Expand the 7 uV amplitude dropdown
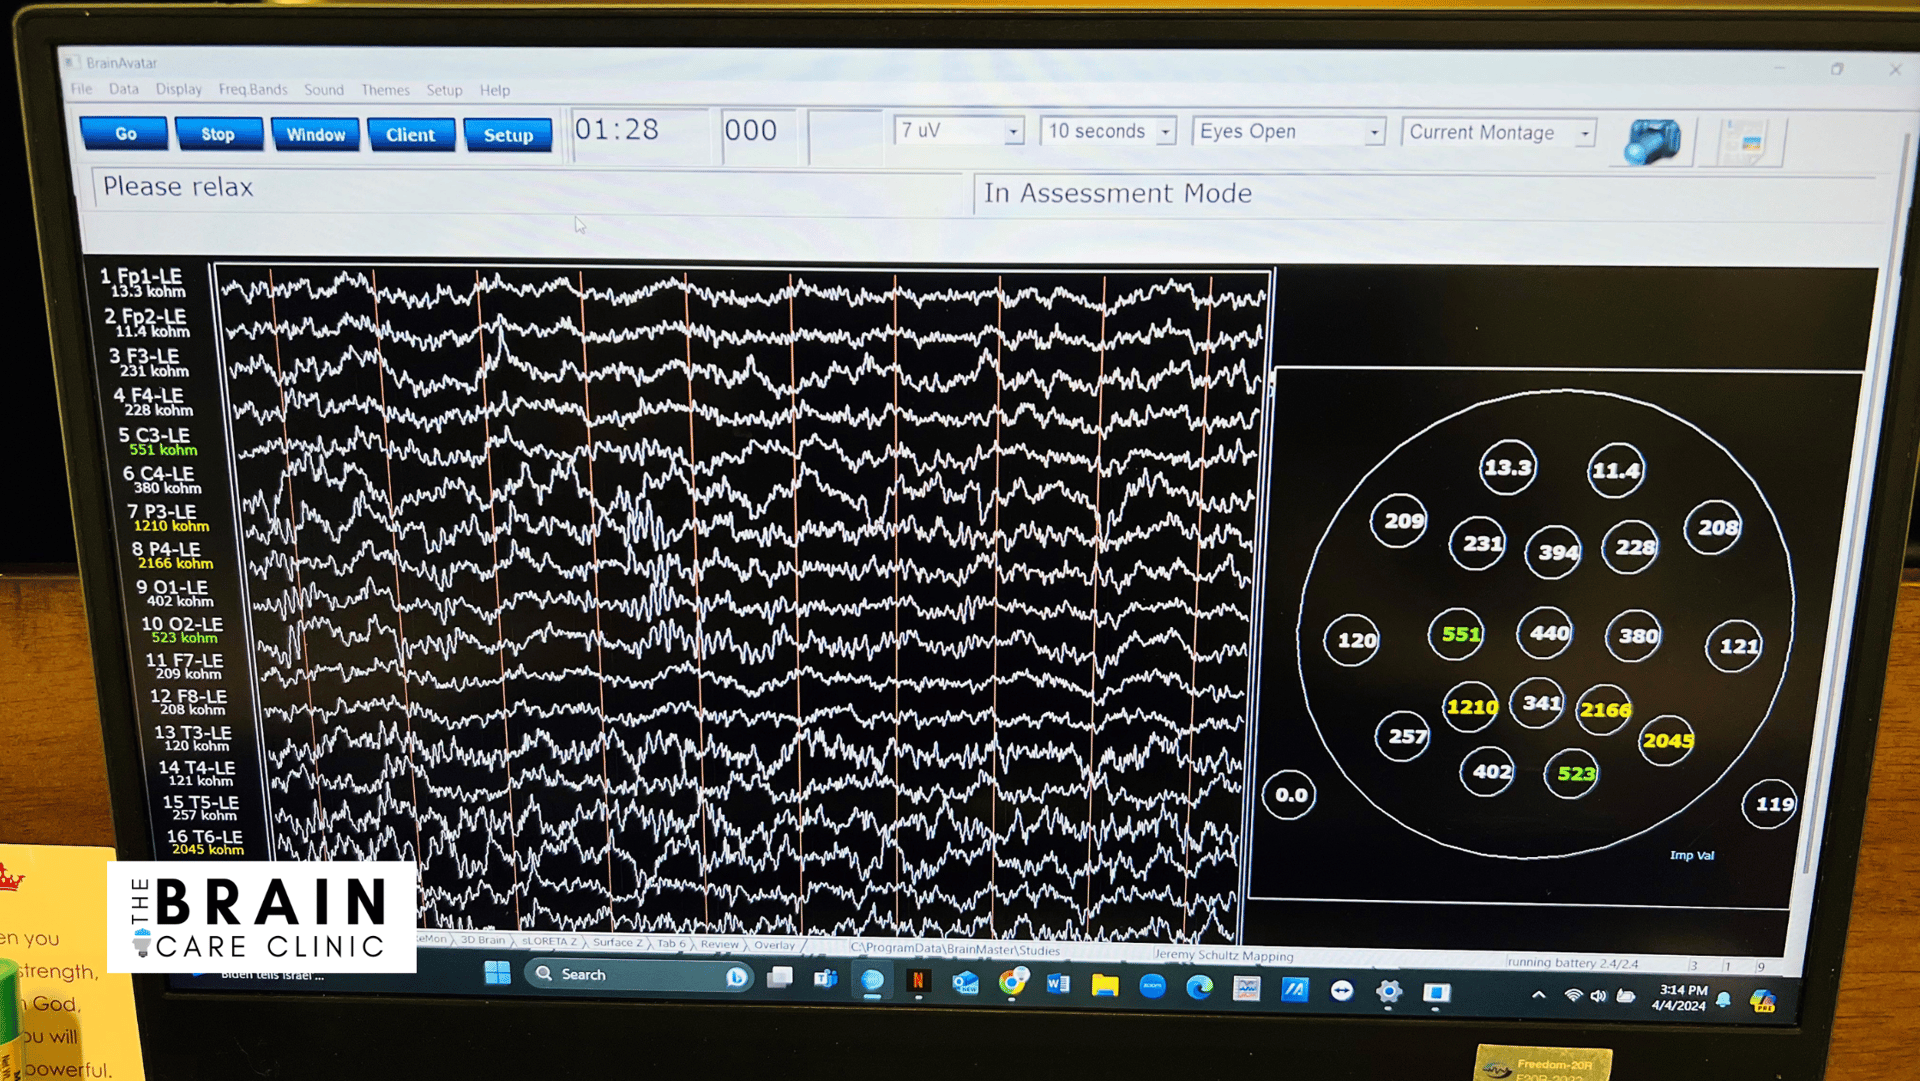The width and height of the screenshot is (1920, 1081). click(1013, 132)
